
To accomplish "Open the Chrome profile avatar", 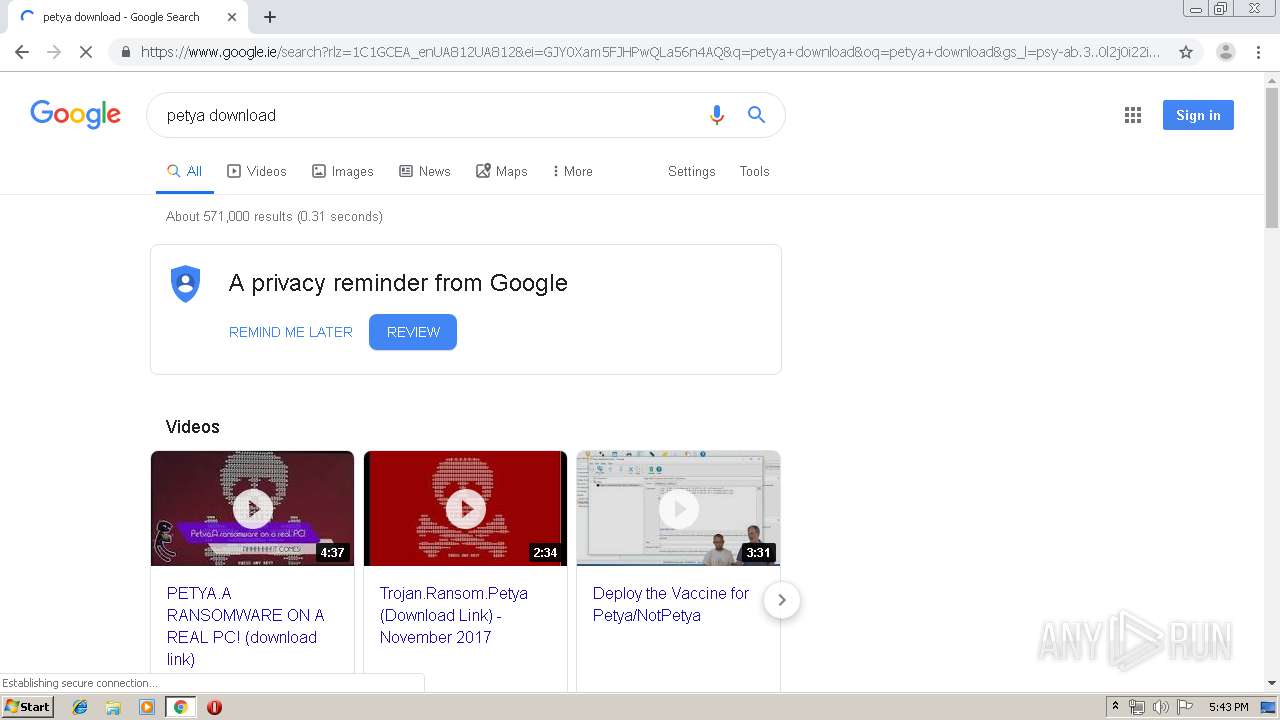I will [1225, 52].
